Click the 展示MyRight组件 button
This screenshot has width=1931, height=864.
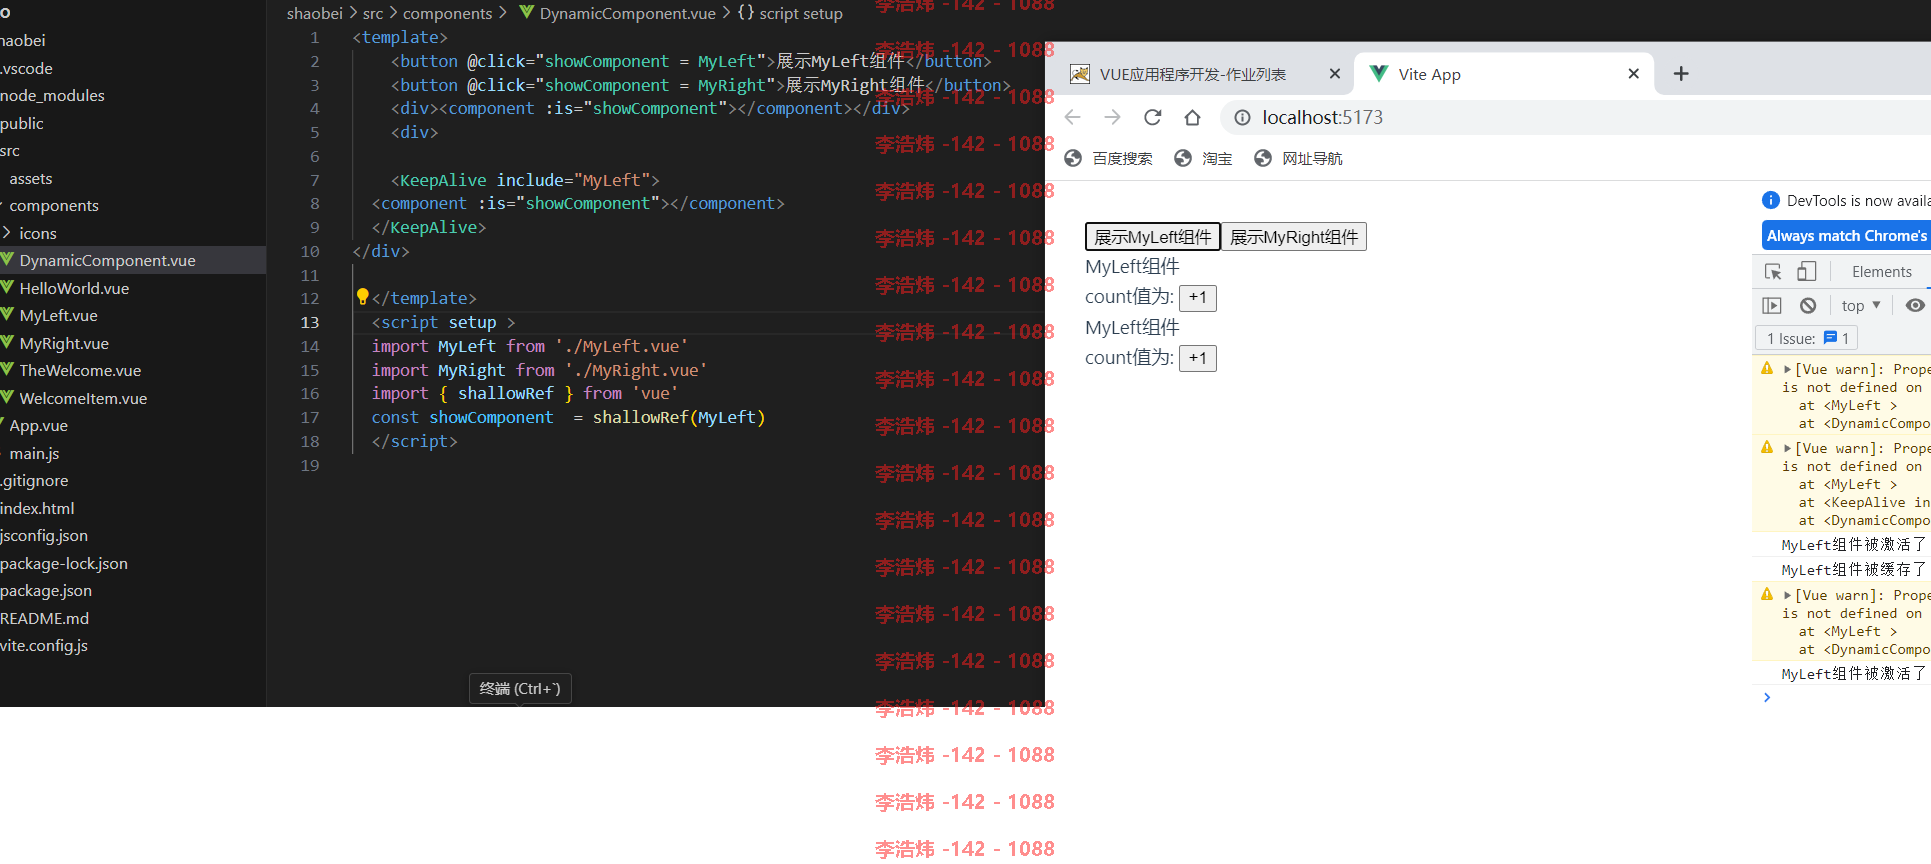[x=1294, y=237]
